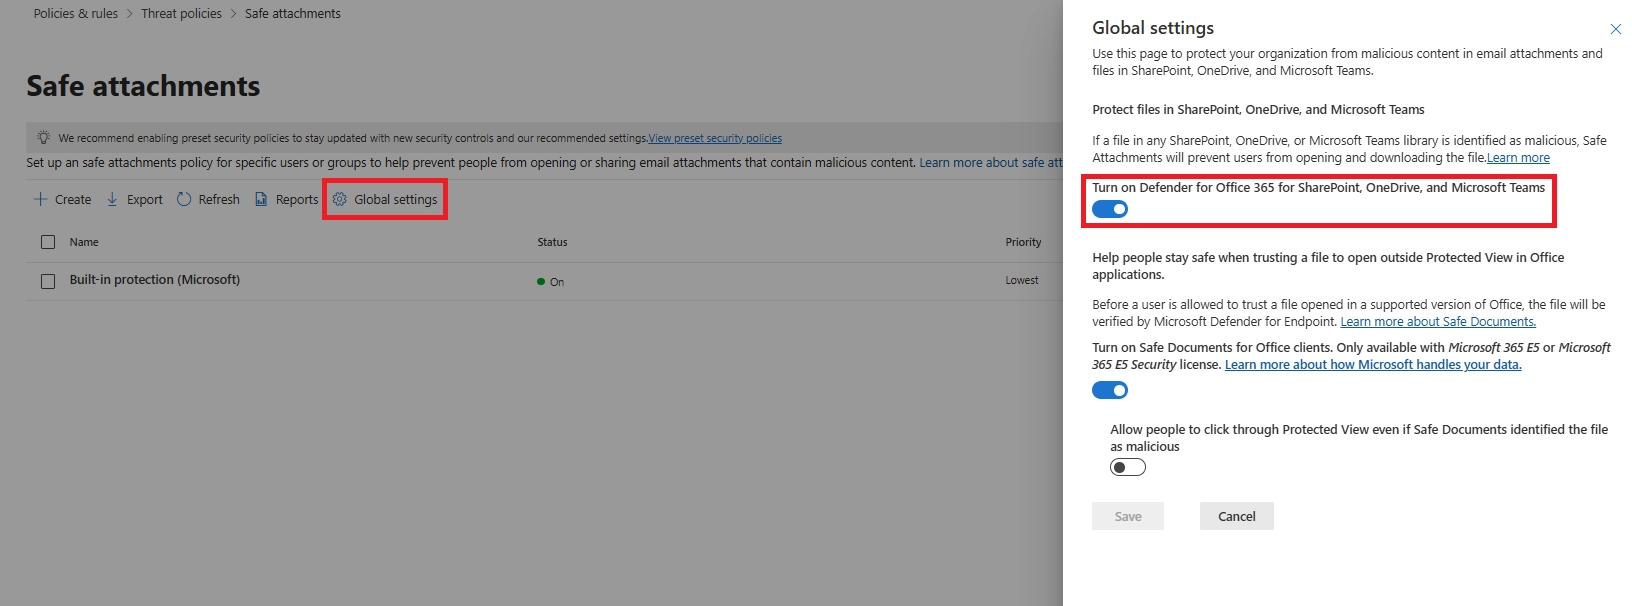Click the On status of Built-in protection
The width and height of the screenshot is (1632, 606).
point(551,282)
